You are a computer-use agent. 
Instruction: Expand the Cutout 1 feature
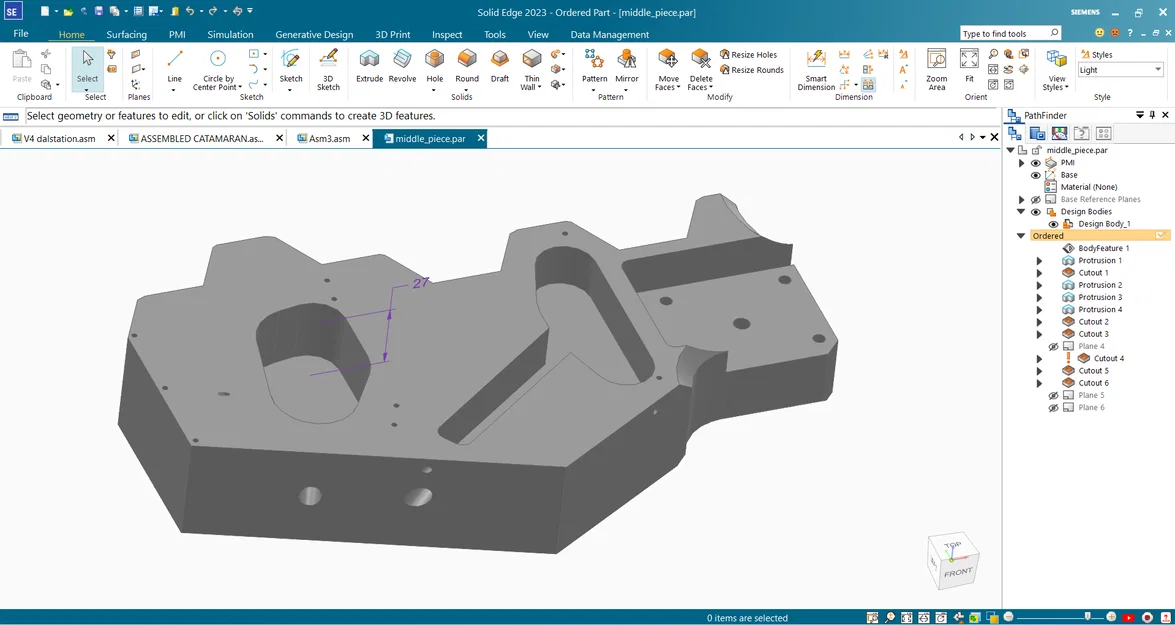coord(1039,273)
